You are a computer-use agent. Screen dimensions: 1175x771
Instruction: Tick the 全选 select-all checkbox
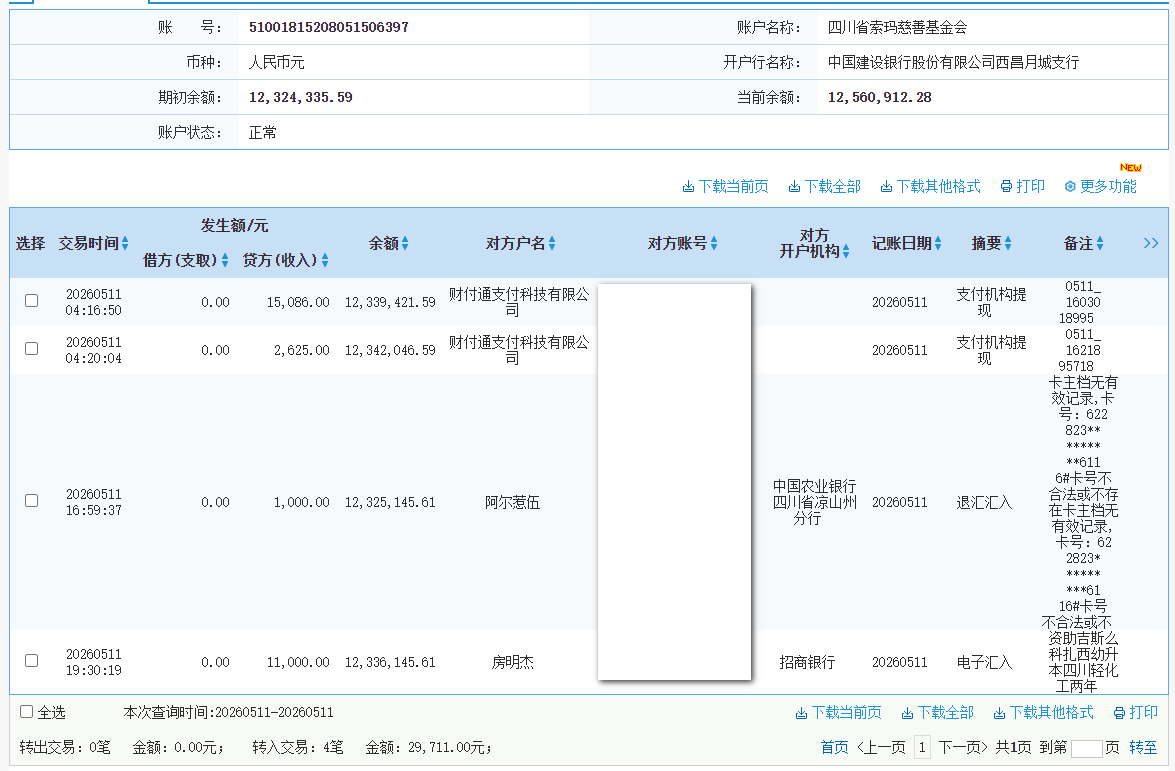pos(26,712)
